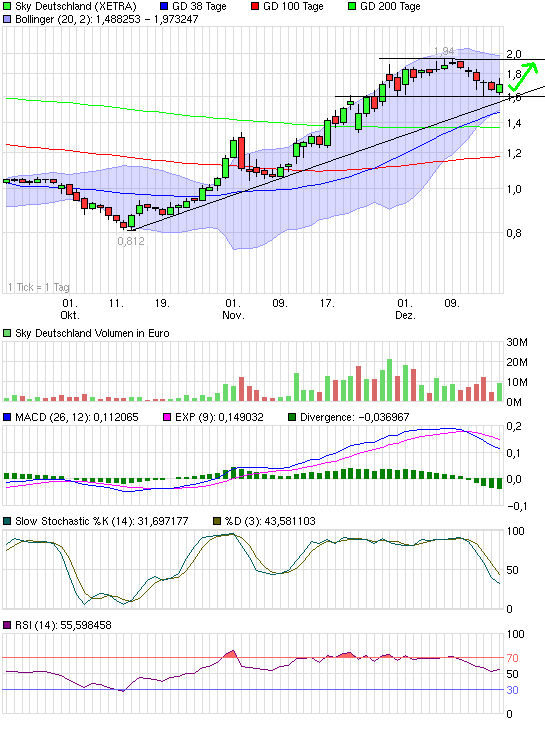Click '%D (3): 43,581103' label

pos(270,521)
